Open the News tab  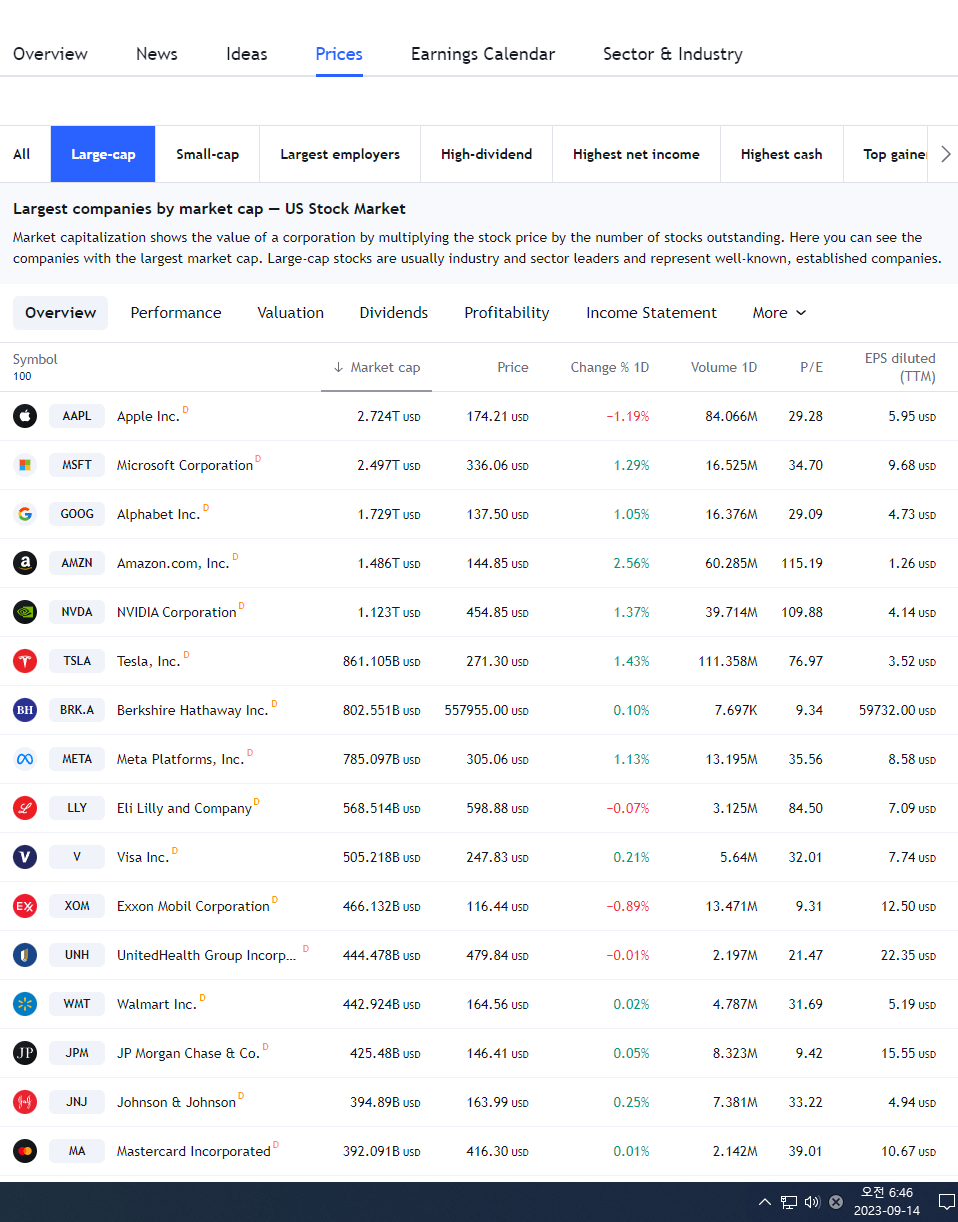[157, 54]
